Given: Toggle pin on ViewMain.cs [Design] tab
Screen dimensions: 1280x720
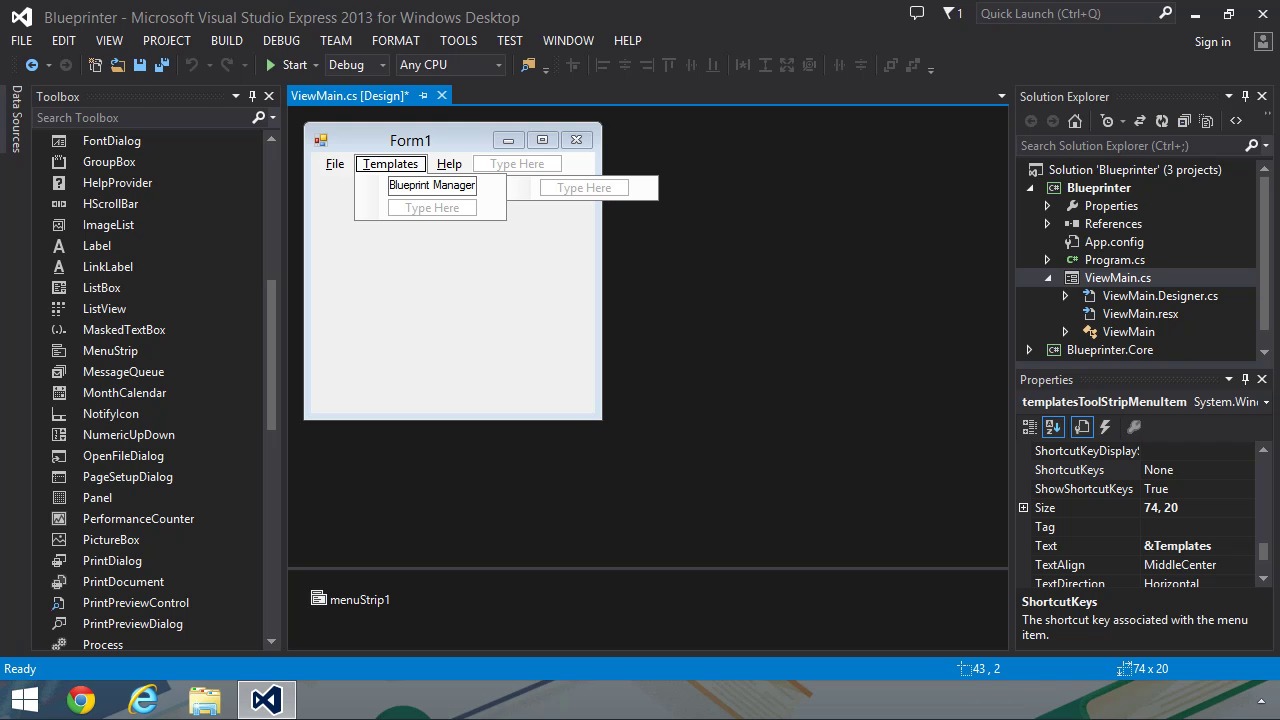Looking at the screenshot, I should click(423, 96).
